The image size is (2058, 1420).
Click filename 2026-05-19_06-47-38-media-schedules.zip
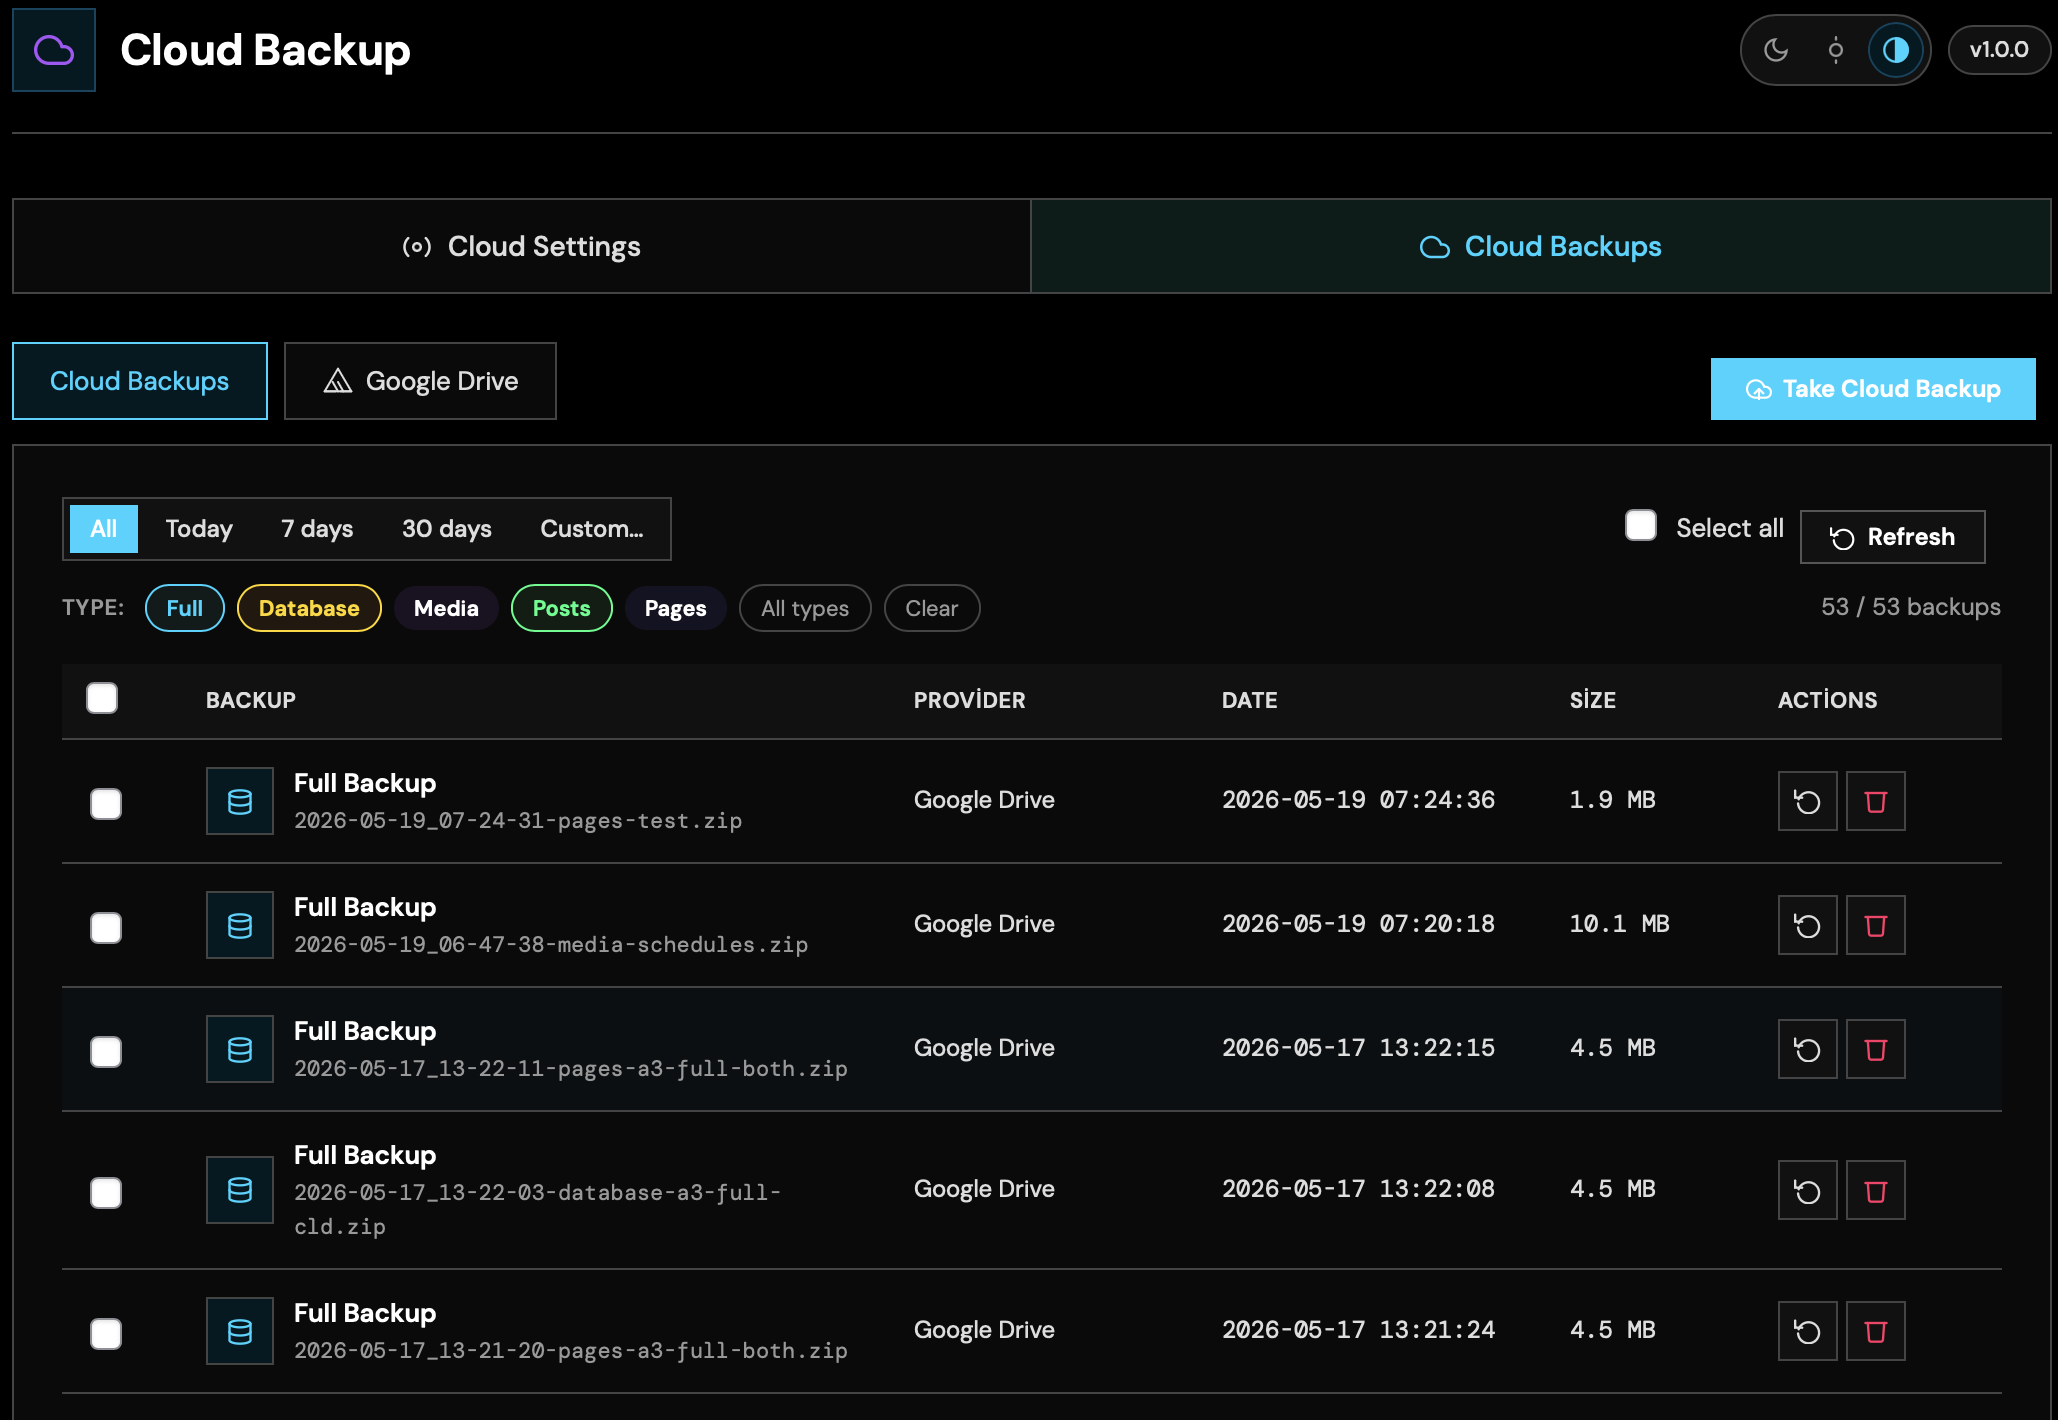click(551, 945)
